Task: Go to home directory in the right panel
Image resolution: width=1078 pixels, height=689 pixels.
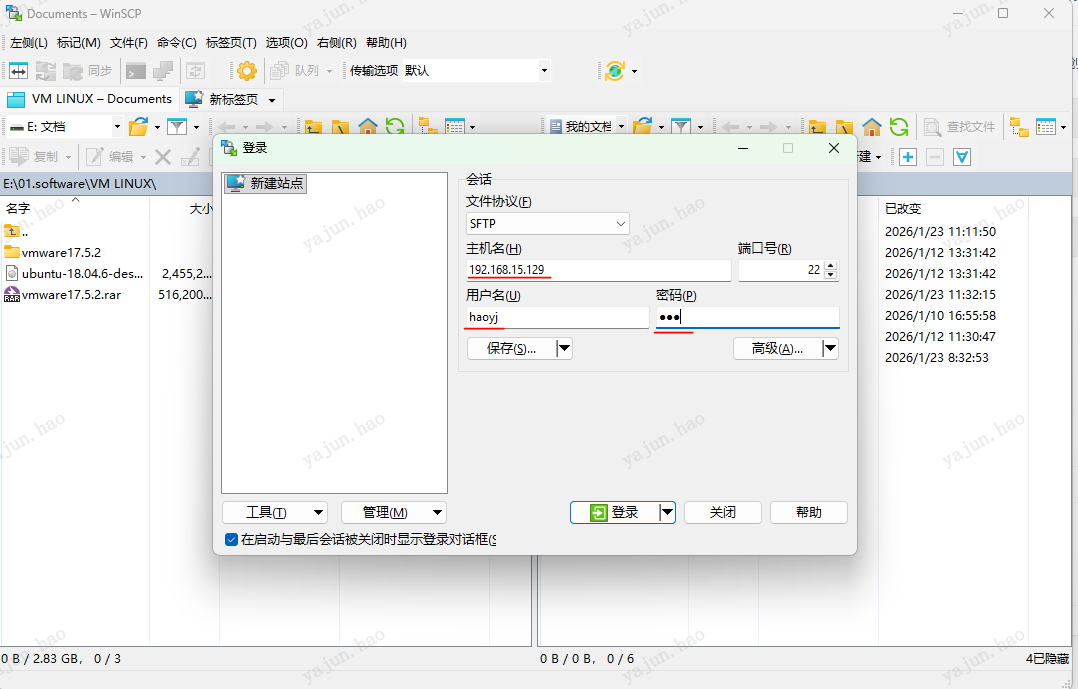Action: [872, 127]
